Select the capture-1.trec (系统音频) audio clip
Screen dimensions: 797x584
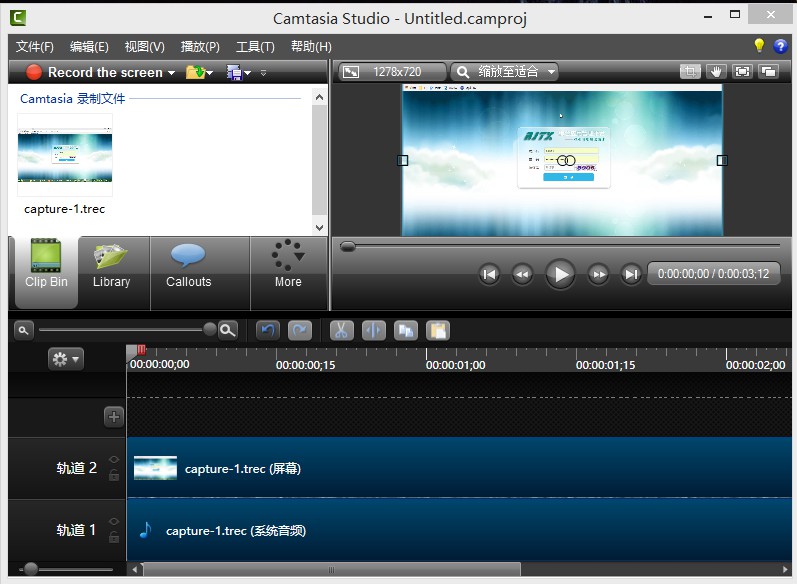pos(459,530)
